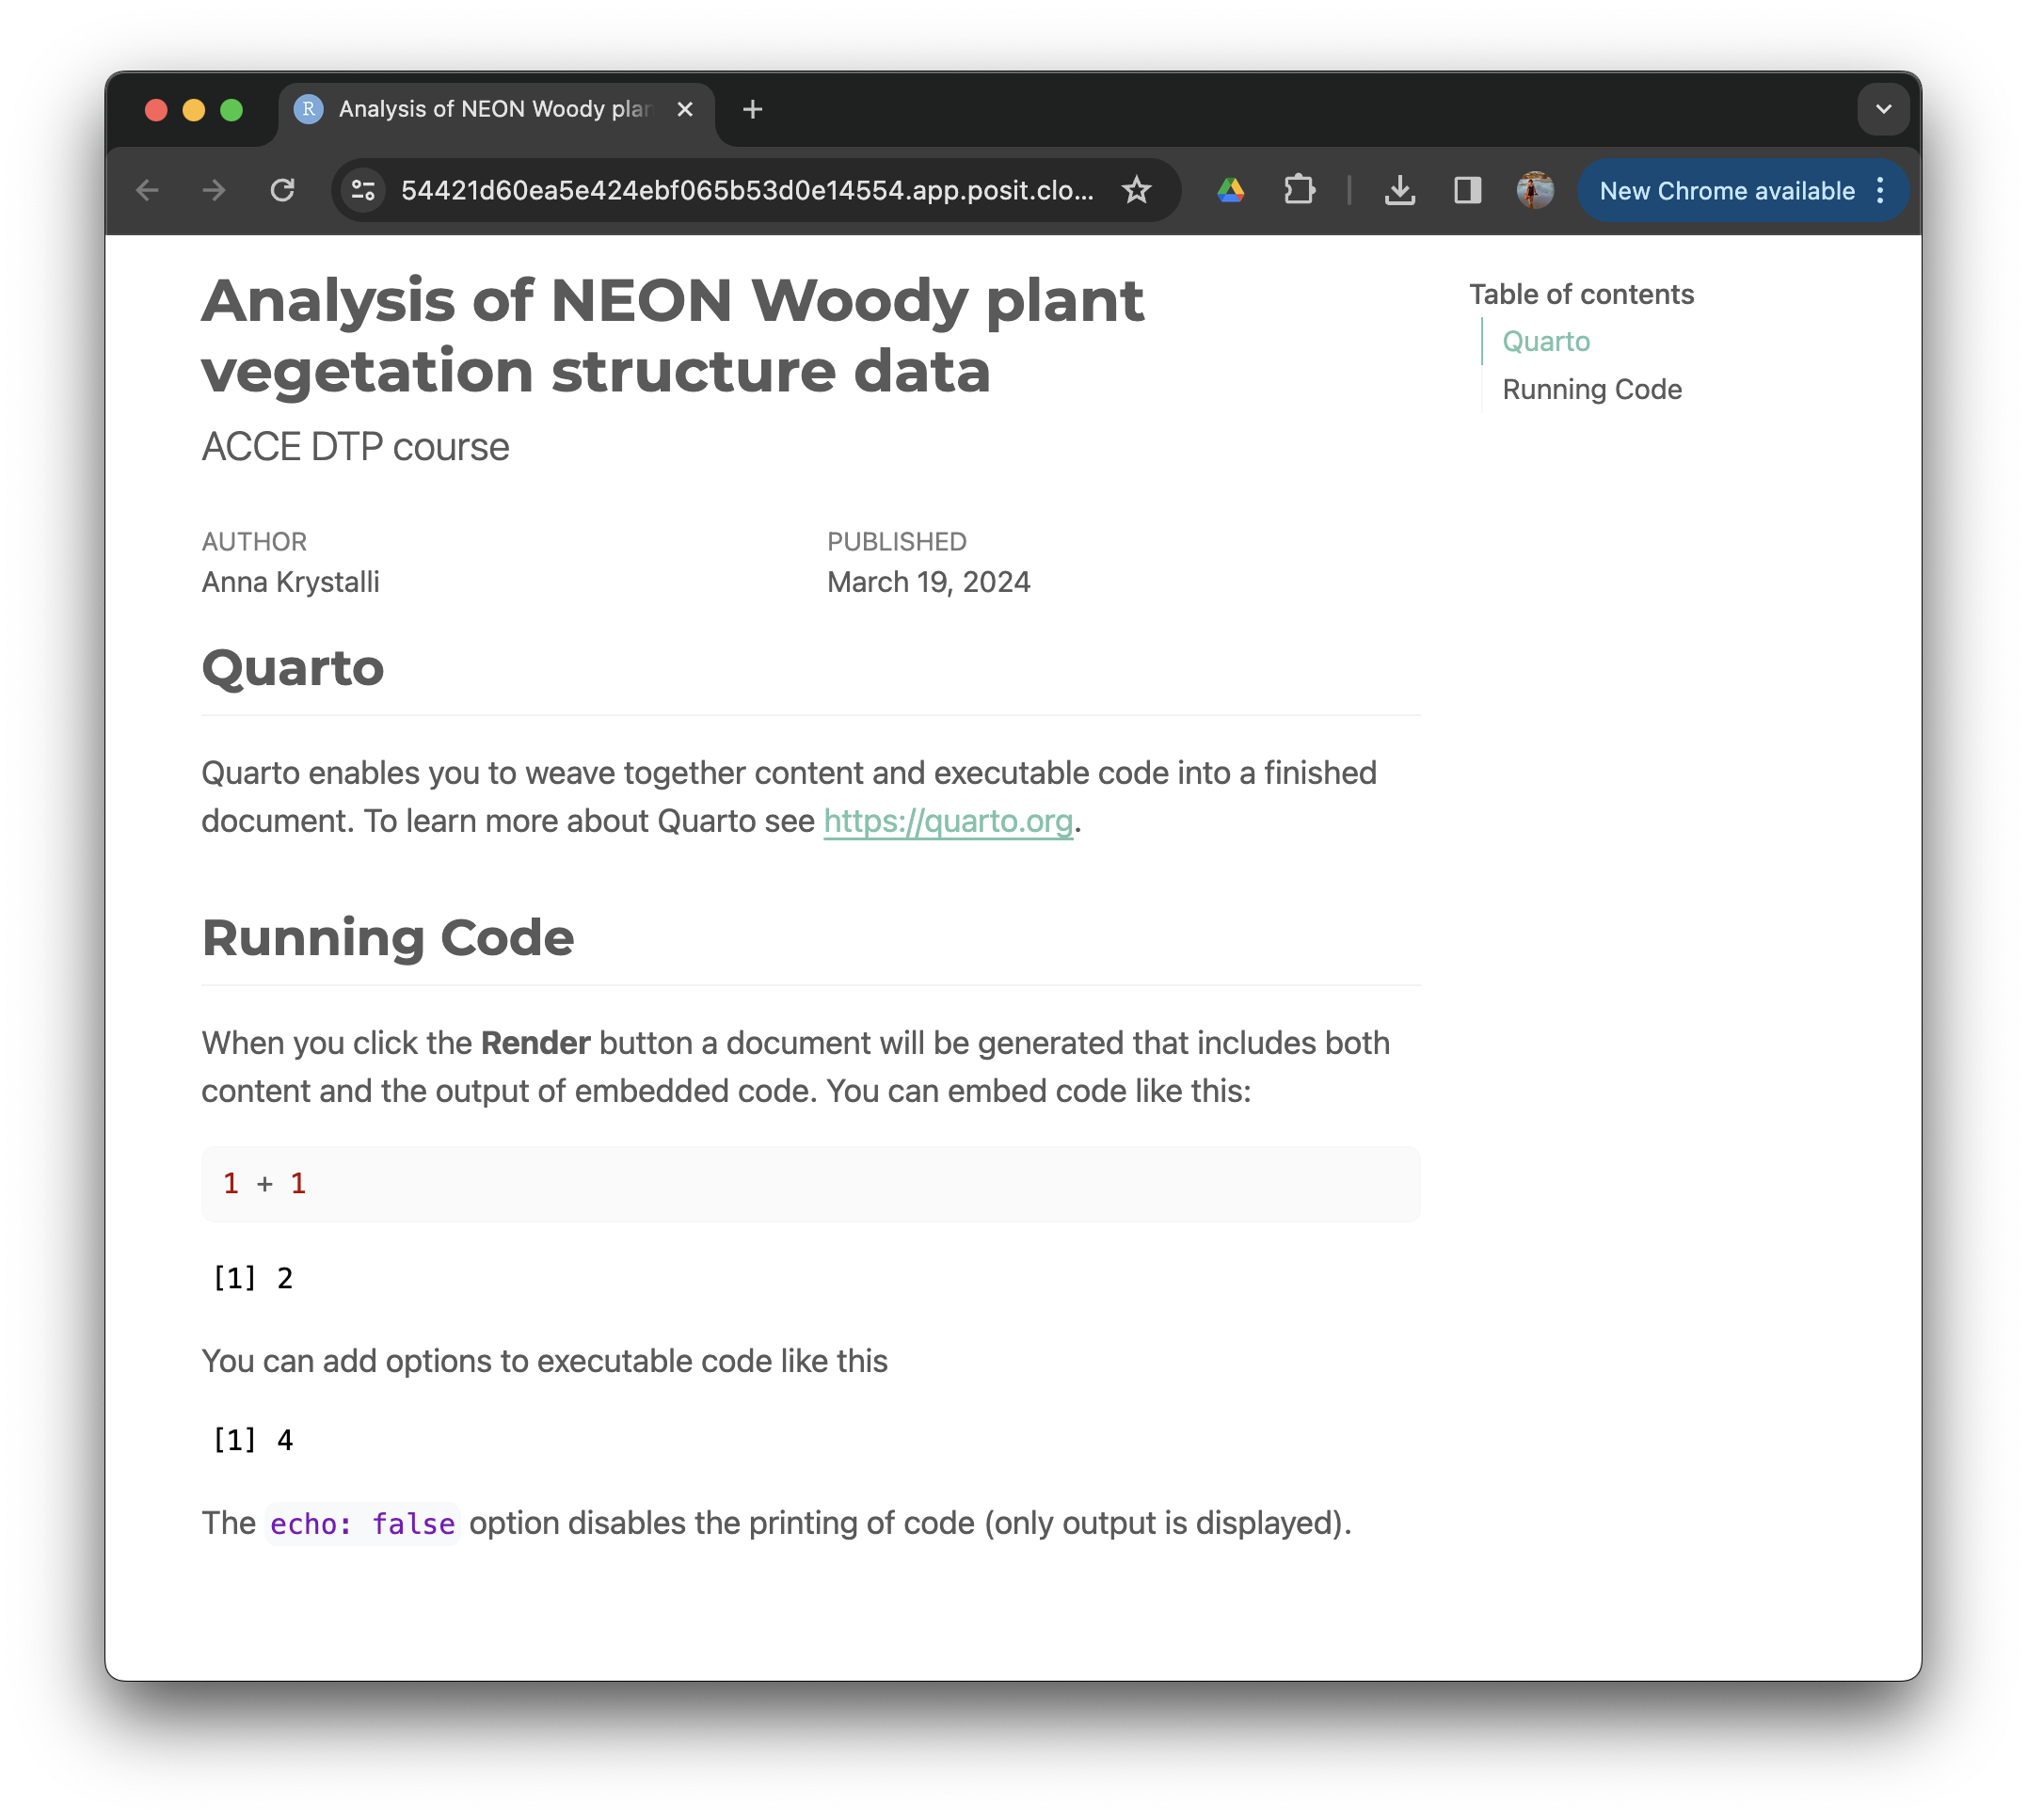Click the Quarto section heading
Screen dimensions: 2027x1820
pos(293,668)
